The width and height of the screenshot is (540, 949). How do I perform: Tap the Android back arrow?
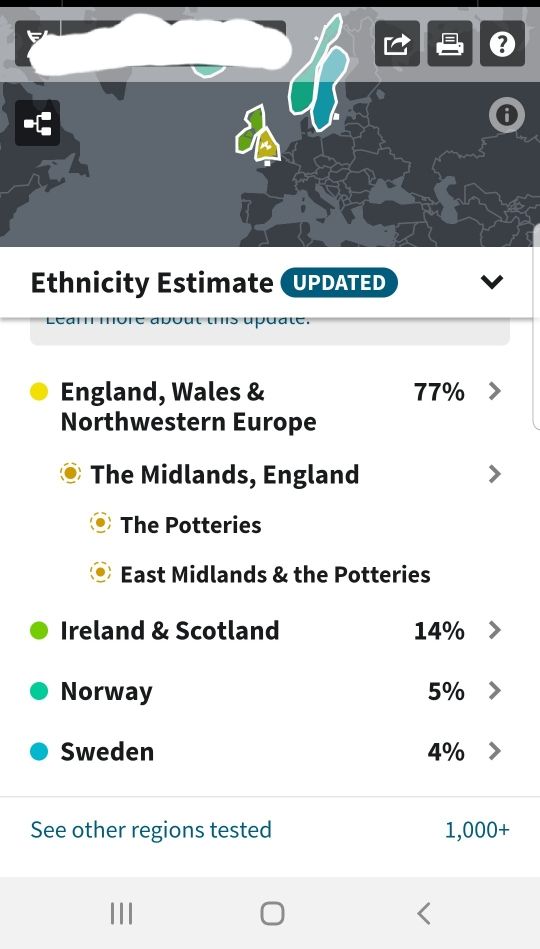pos(424,913)
